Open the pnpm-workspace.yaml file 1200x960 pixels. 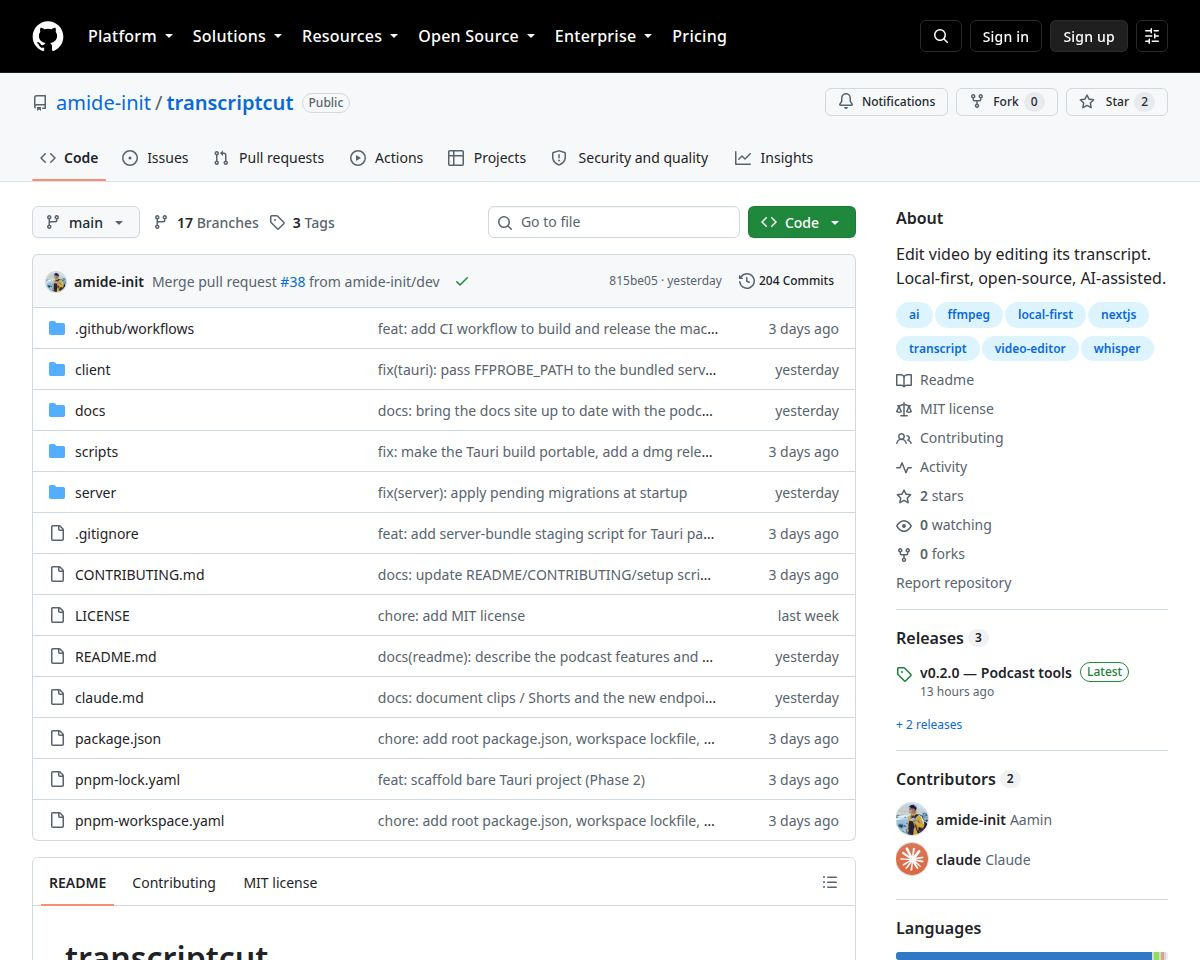point(149,821)
